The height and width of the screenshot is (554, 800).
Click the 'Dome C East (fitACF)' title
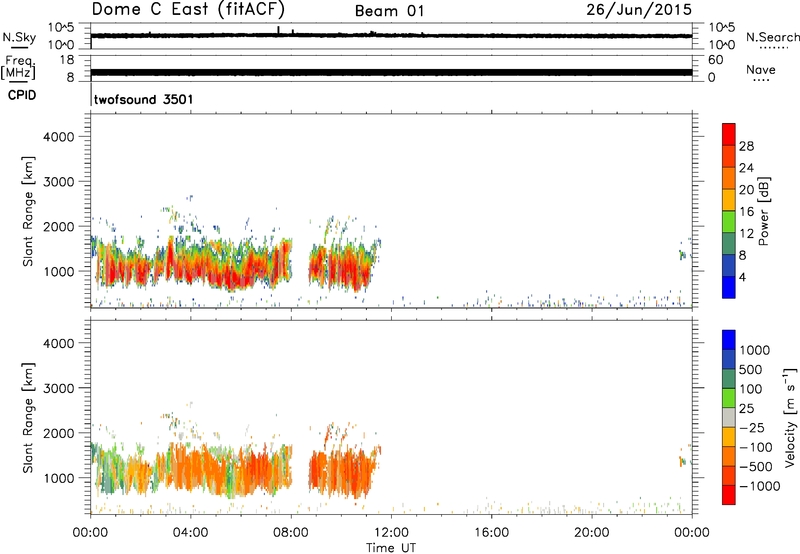(x=188, y=9)
